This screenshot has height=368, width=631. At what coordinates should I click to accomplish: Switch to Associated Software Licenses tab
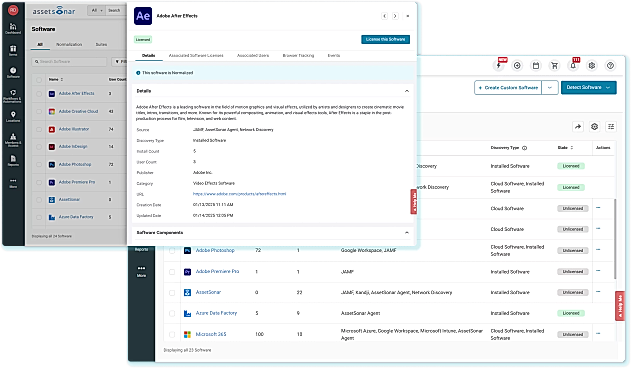(x=196, y=56)
